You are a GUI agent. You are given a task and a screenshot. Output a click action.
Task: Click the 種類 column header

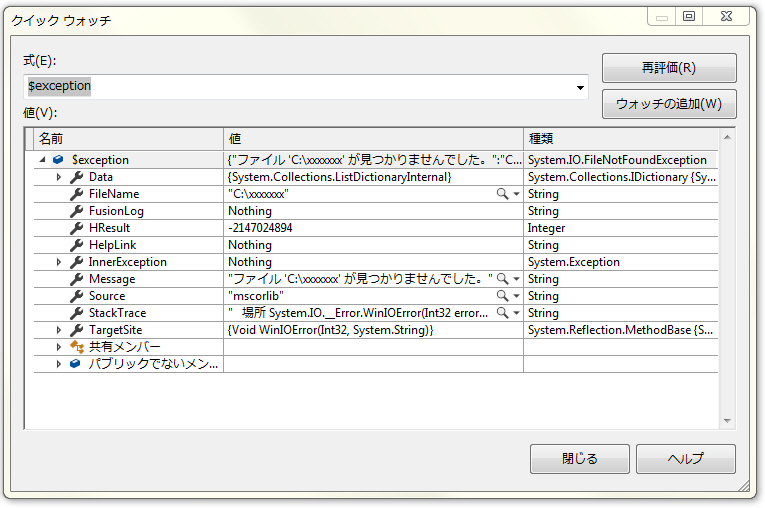(621, 139)
